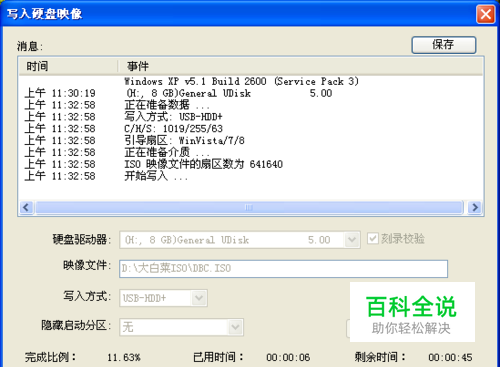This screenshot has width=500, height=367.
Task: Open the 写入方式 USB-HDD+ dropdown
Action: [x=199, y=298]
